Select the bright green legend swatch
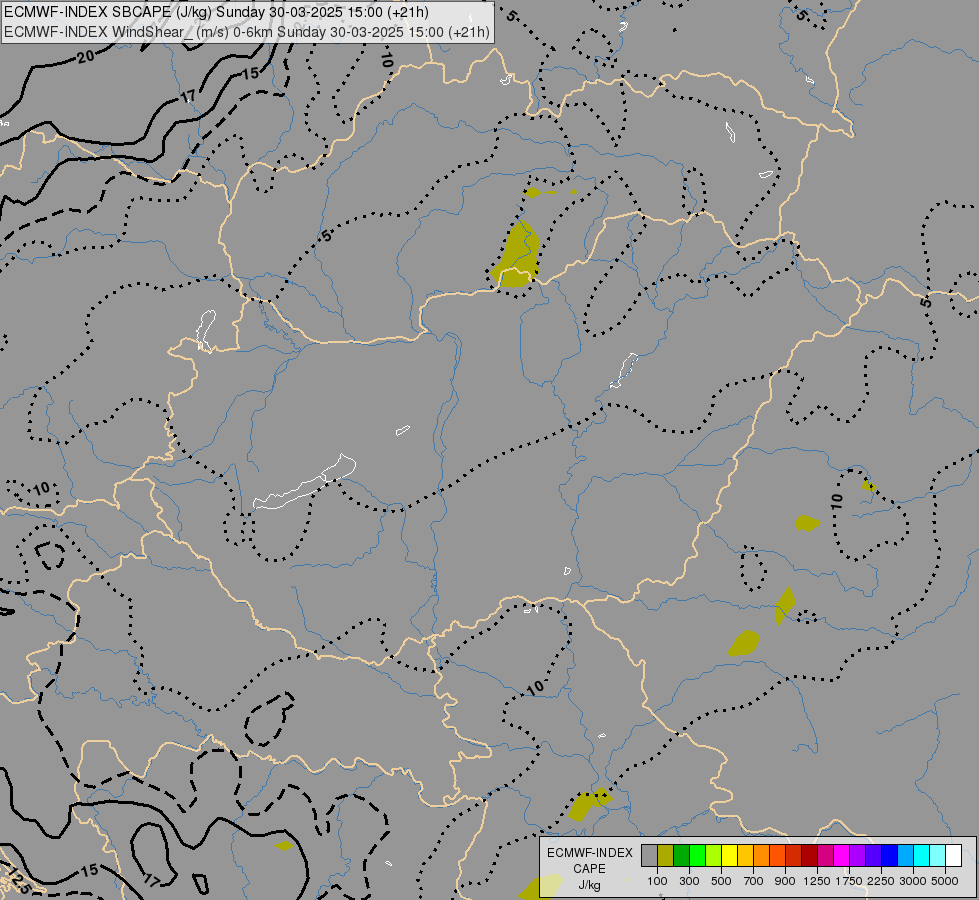The image size is (979, 900). [697, 856]
